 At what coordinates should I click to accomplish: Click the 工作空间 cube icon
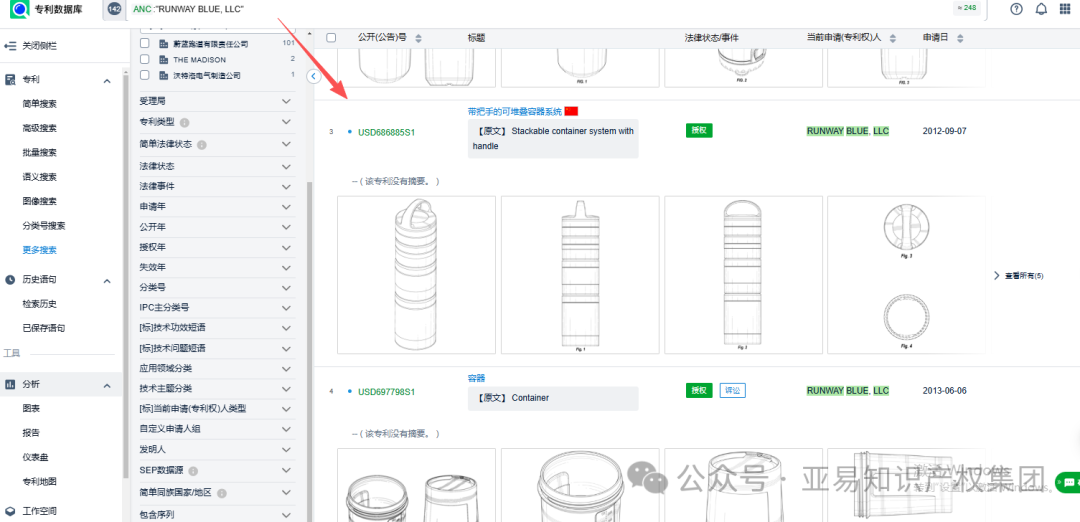(x=10, y=511)
